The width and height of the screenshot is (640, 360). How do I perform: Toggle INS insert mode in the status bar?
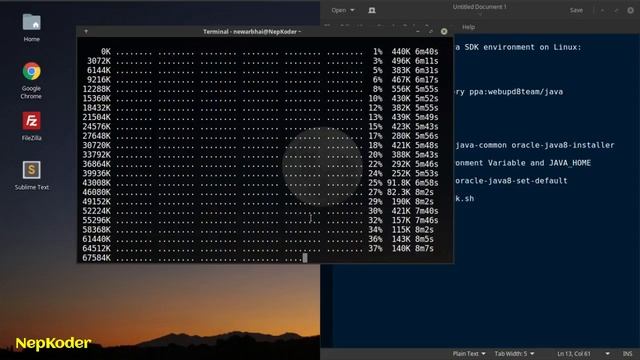(x=627, y=353)
